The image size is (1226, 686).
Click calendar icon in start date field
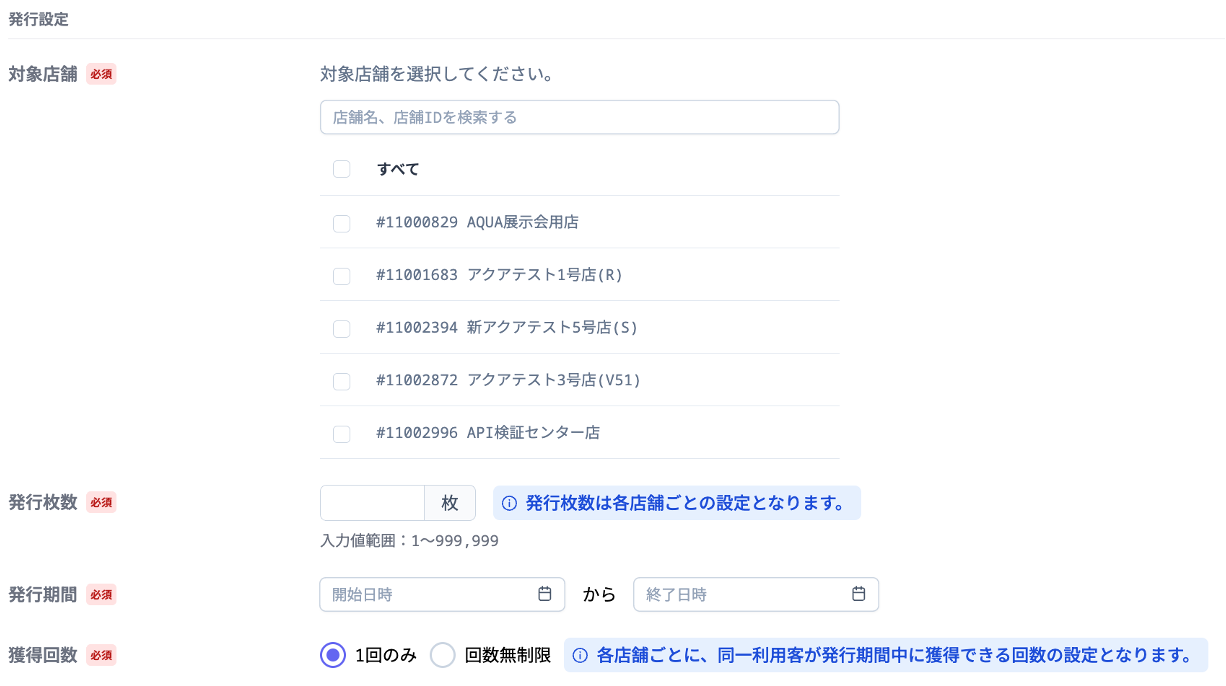545,594
